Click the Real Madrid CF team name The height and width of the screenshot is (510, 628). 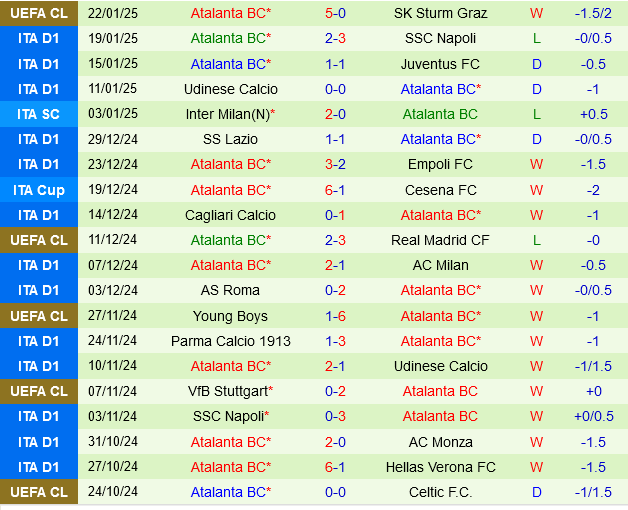pos(440,240)
